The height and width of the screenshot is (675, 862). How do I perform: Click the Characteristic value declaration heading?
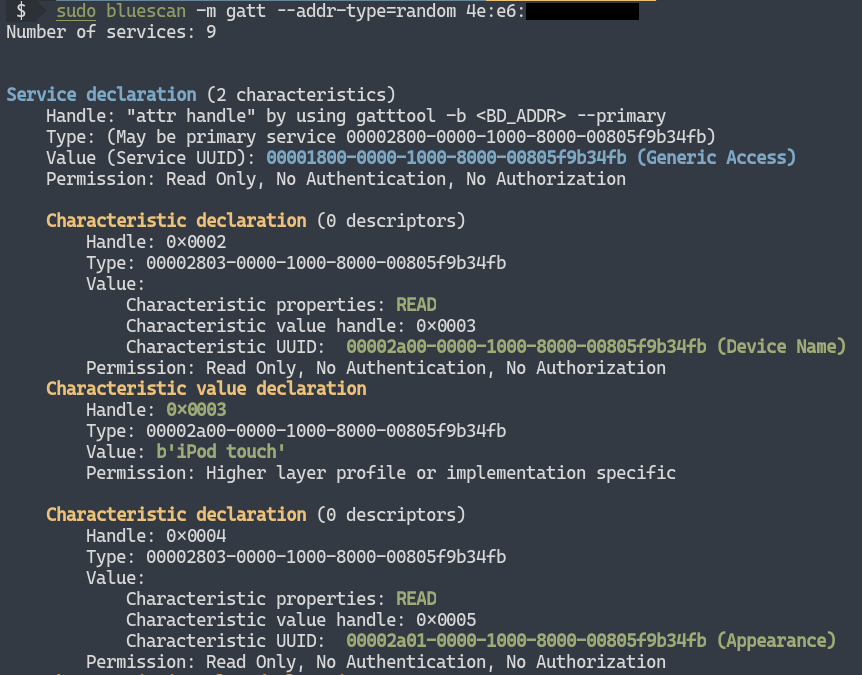click(206, 389)
